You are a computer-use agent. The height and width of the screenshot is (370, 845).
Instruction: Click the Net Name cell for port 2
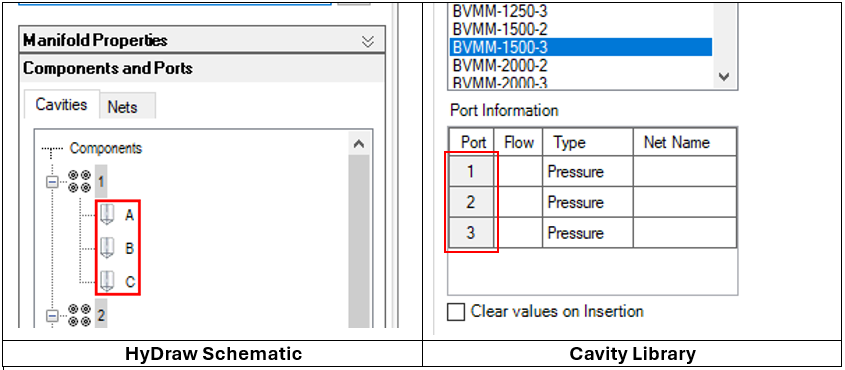(x=684, y=203)
